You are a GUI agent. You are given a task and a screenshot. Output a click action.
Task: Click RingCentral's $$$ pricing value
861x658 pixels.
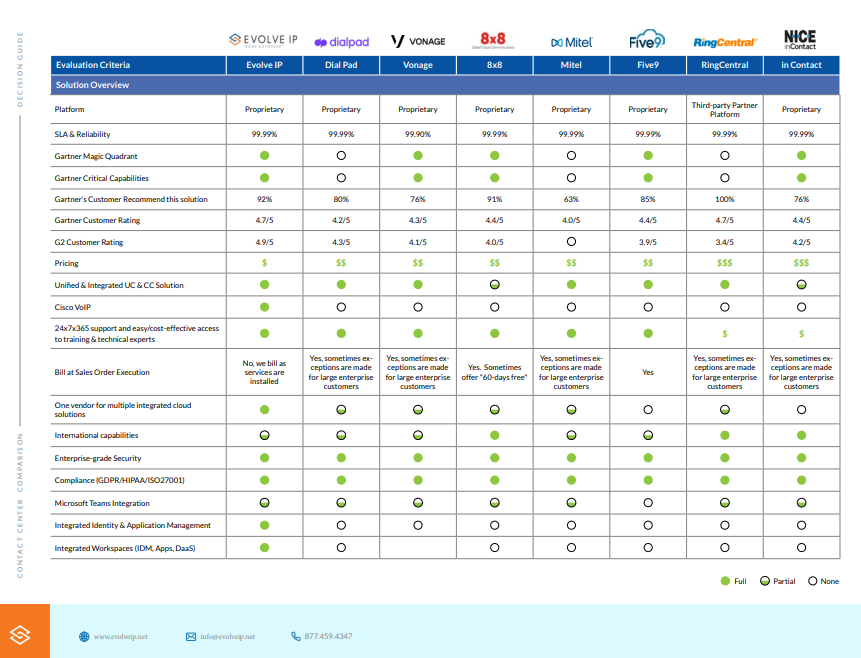click(x=725, y=263)
